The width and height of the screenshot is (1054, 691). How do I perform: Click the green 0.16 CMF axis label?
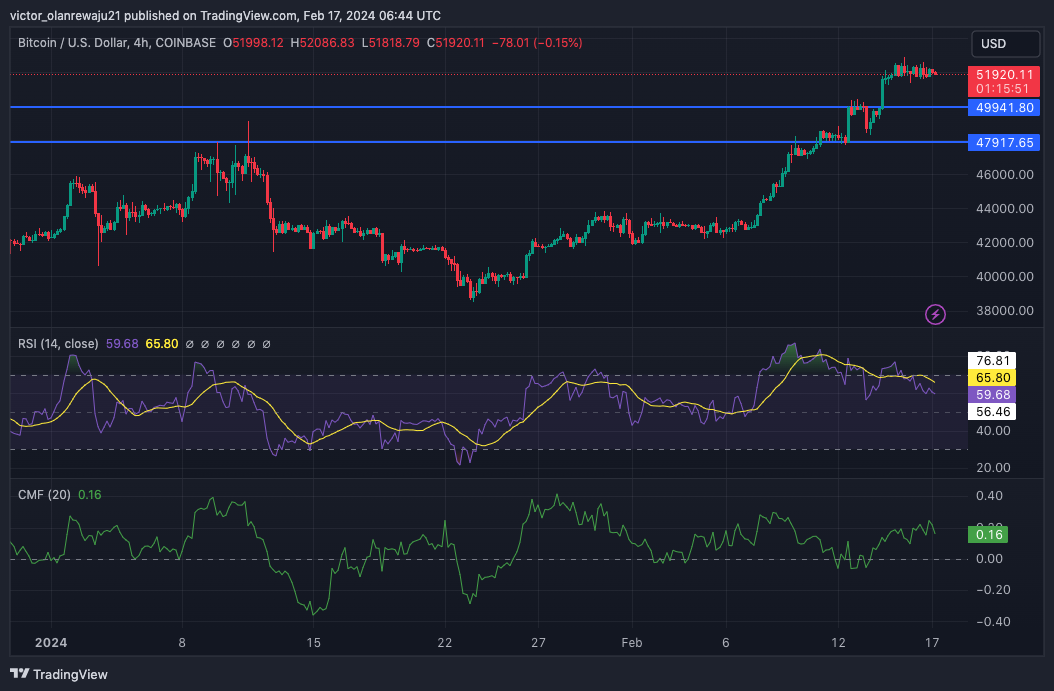[x=989, y=535]
